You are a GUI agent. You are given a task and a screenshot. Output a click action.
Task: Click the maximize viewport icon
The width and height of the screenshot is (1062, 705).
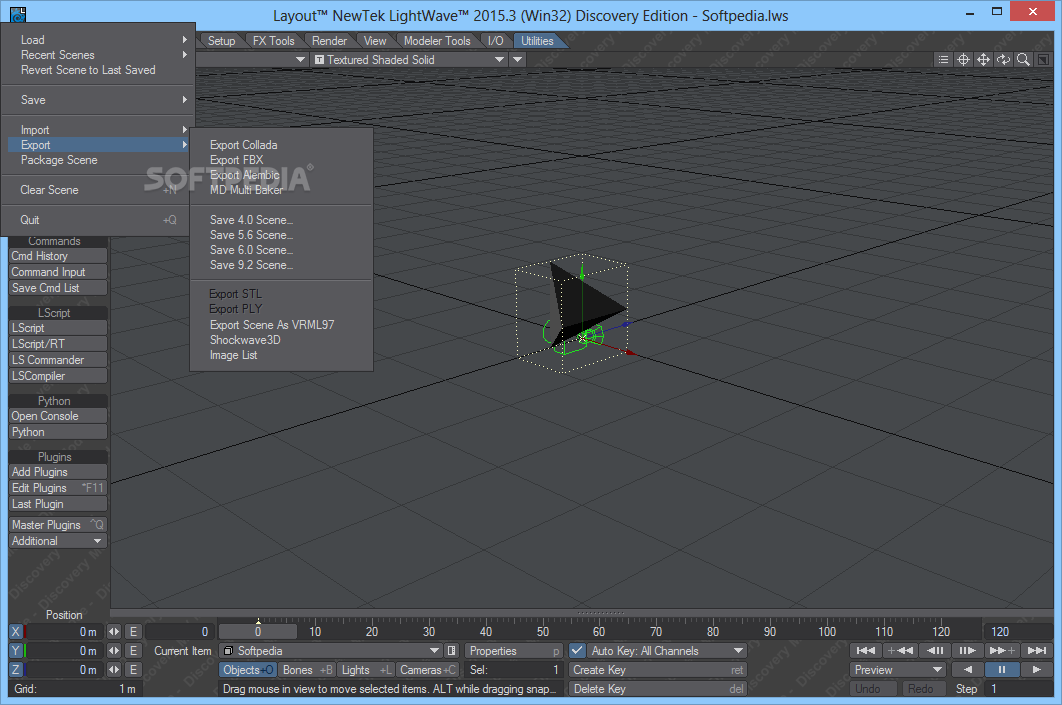(x=1044, y=60)
